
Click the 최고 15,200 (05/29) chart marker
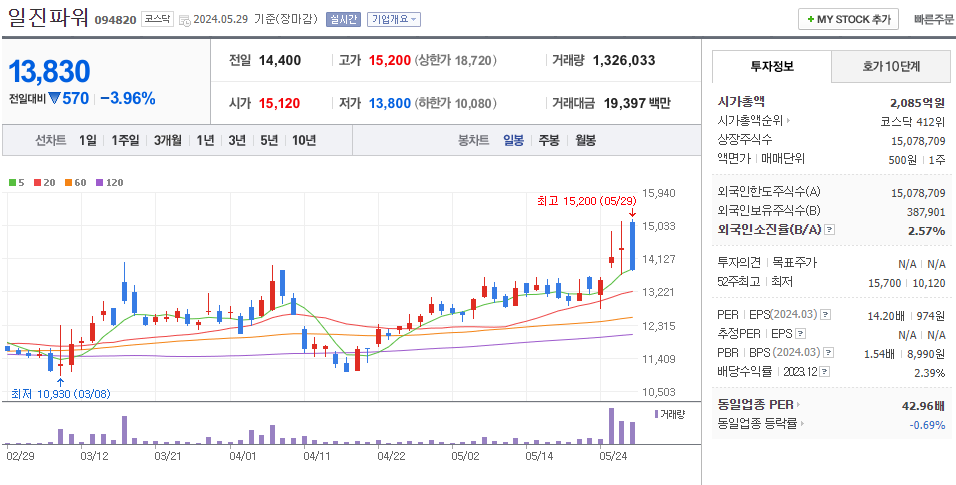point(587,200)
